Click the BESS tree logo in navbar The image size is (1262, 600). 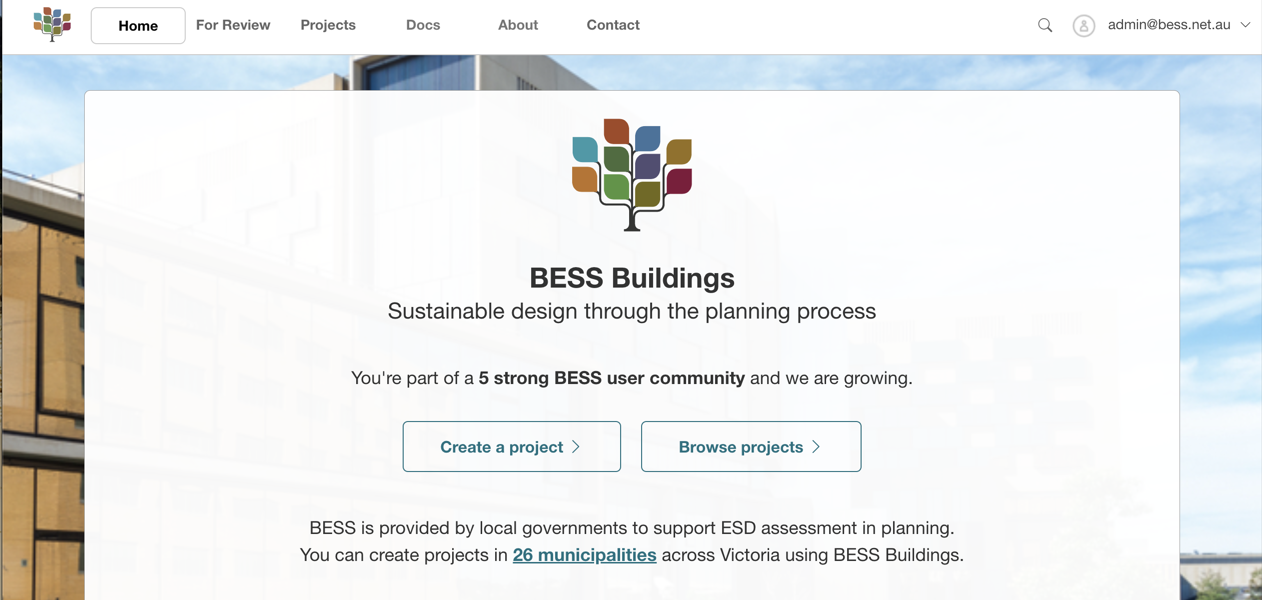pyautogui.click(x=52, y=24)
